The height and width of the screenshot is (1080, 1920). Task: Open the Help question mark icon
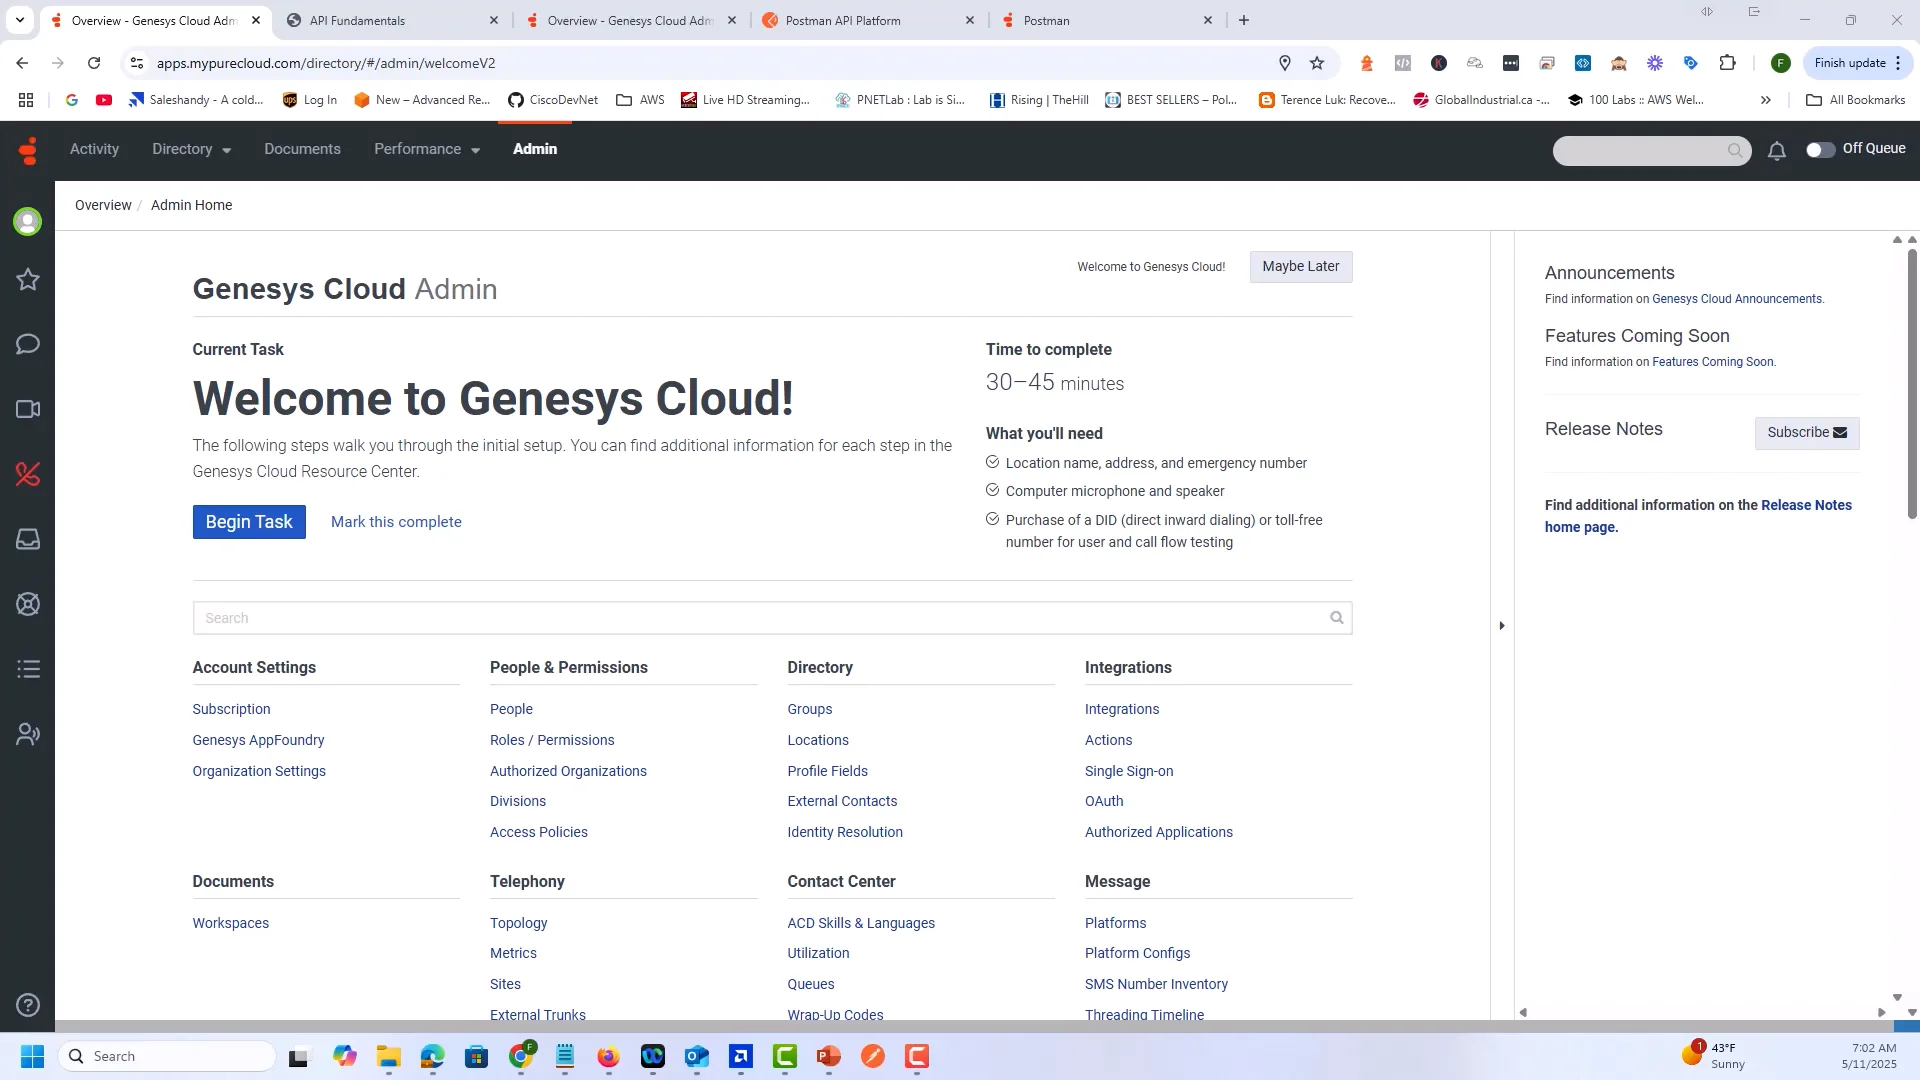click(x=28, y=1005)
